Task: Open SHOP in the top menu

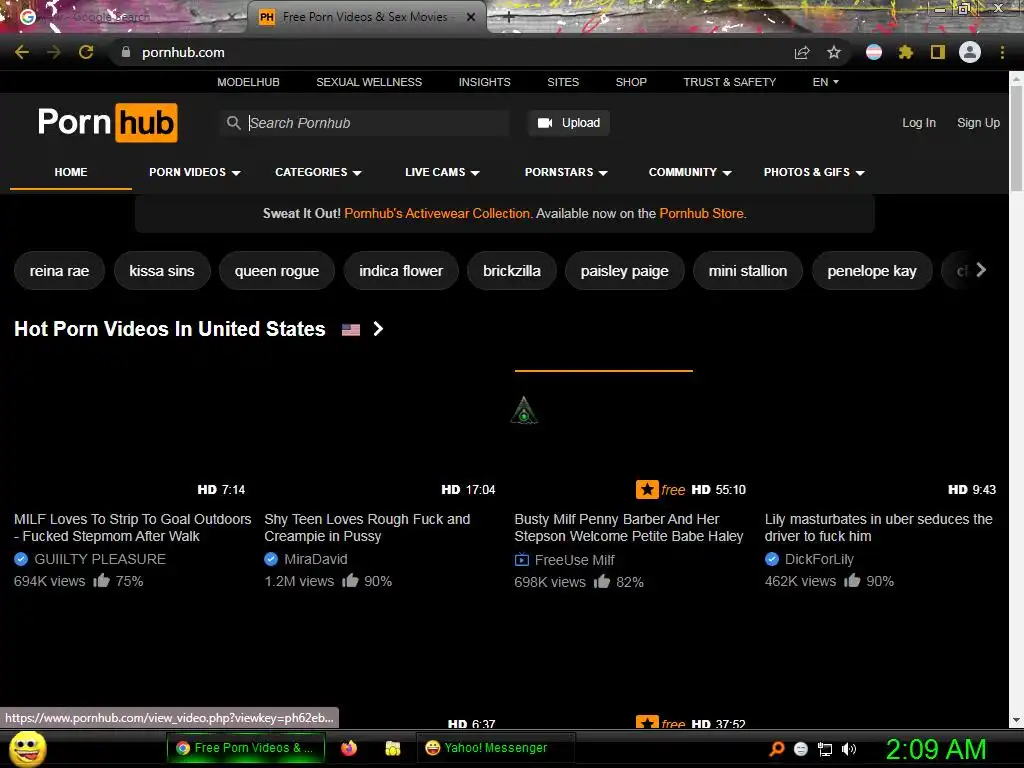Action: (631, 82)
